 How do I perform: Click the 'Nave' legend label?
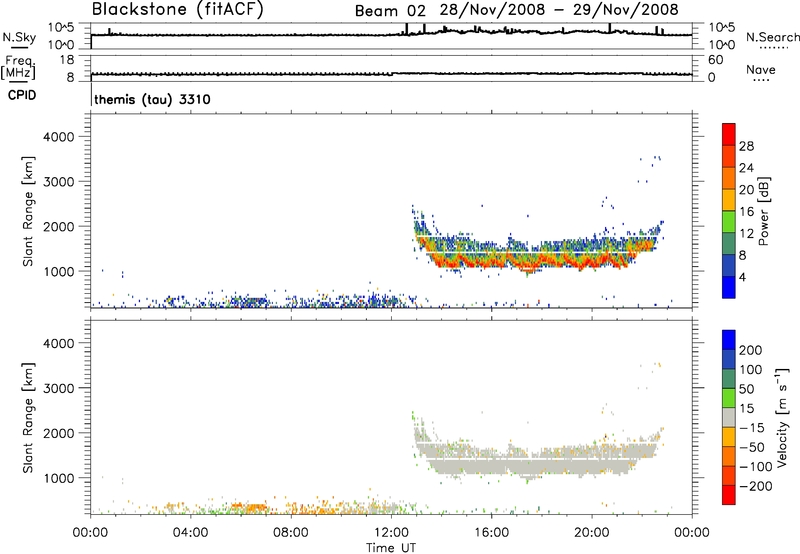(x=761, y=69)
